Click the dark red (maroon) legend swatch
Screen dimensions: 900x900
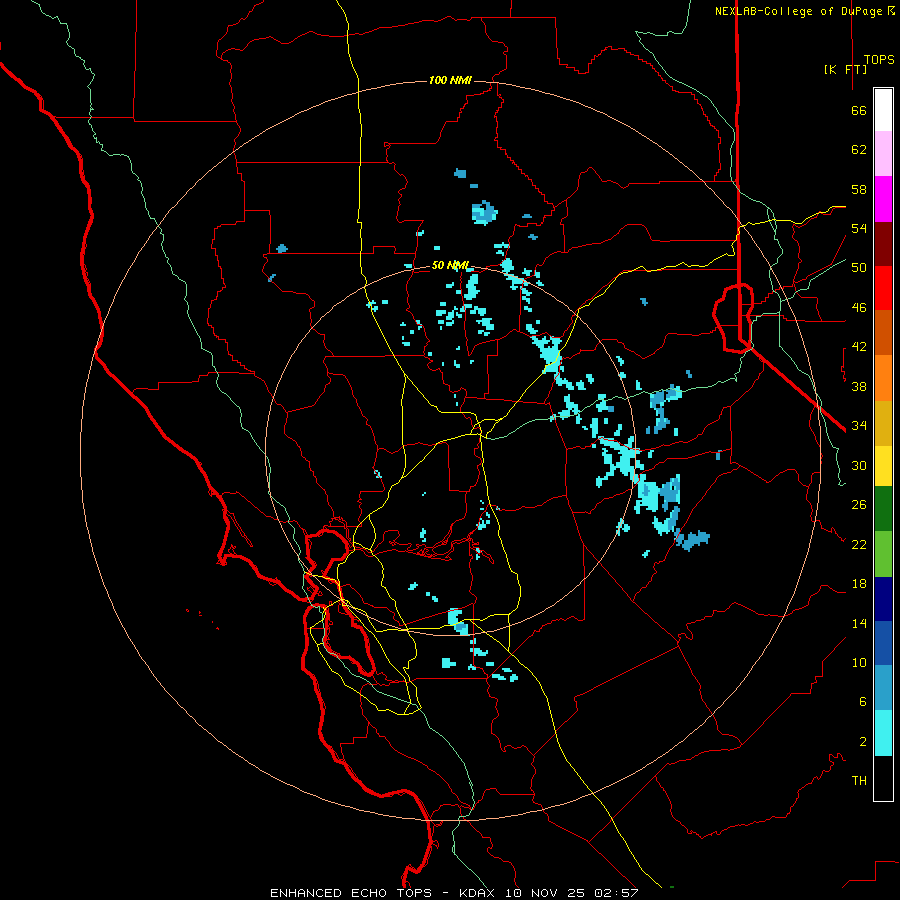pos(883,244)
